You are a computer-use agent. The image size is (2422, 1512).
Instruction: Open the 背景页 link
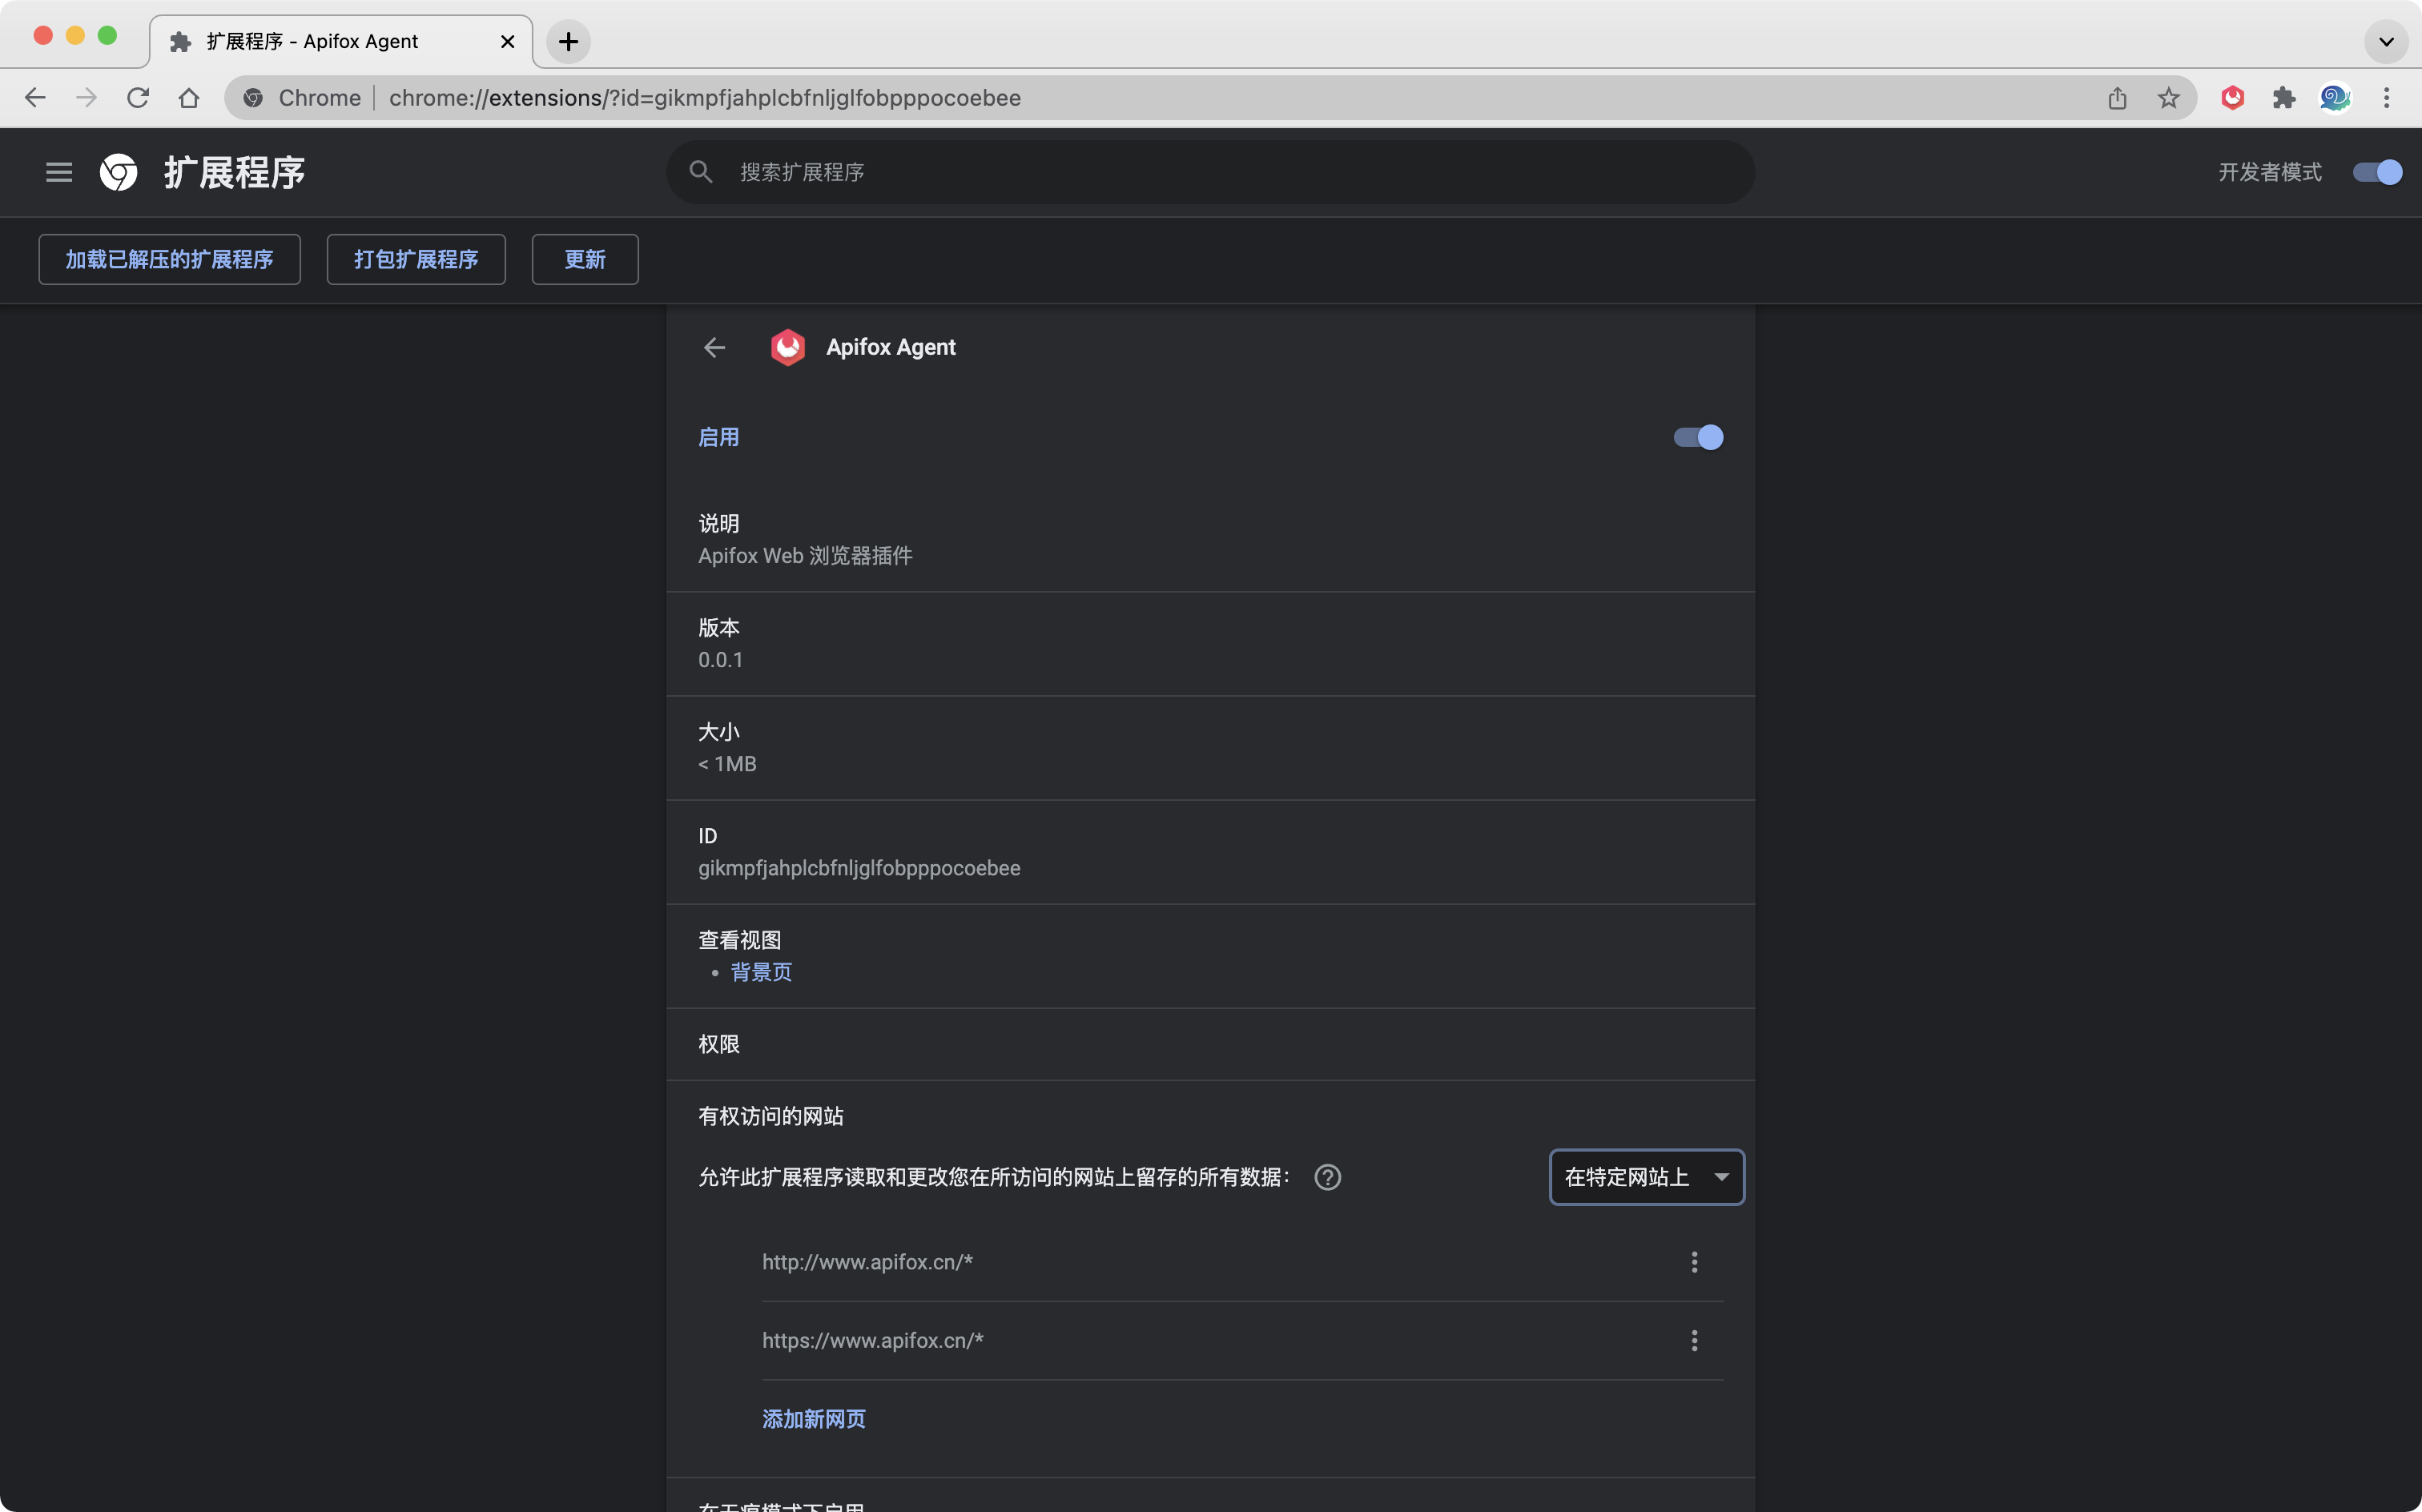[x=761, y=972]
